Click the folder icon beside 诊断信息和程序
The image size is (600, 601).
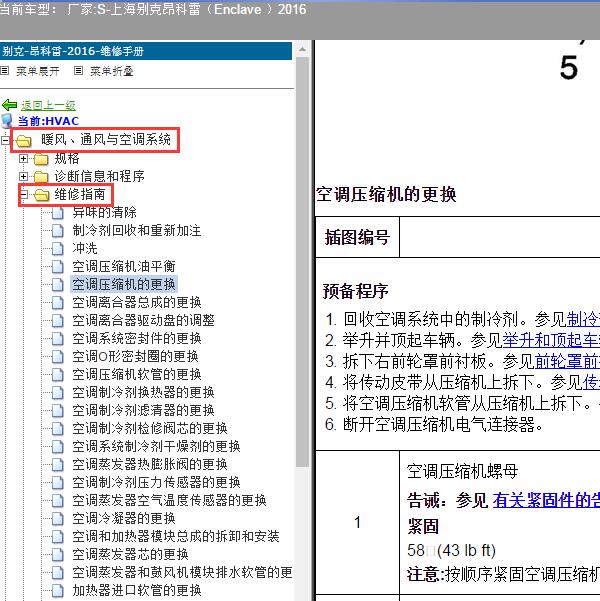(x=41, y=177)
